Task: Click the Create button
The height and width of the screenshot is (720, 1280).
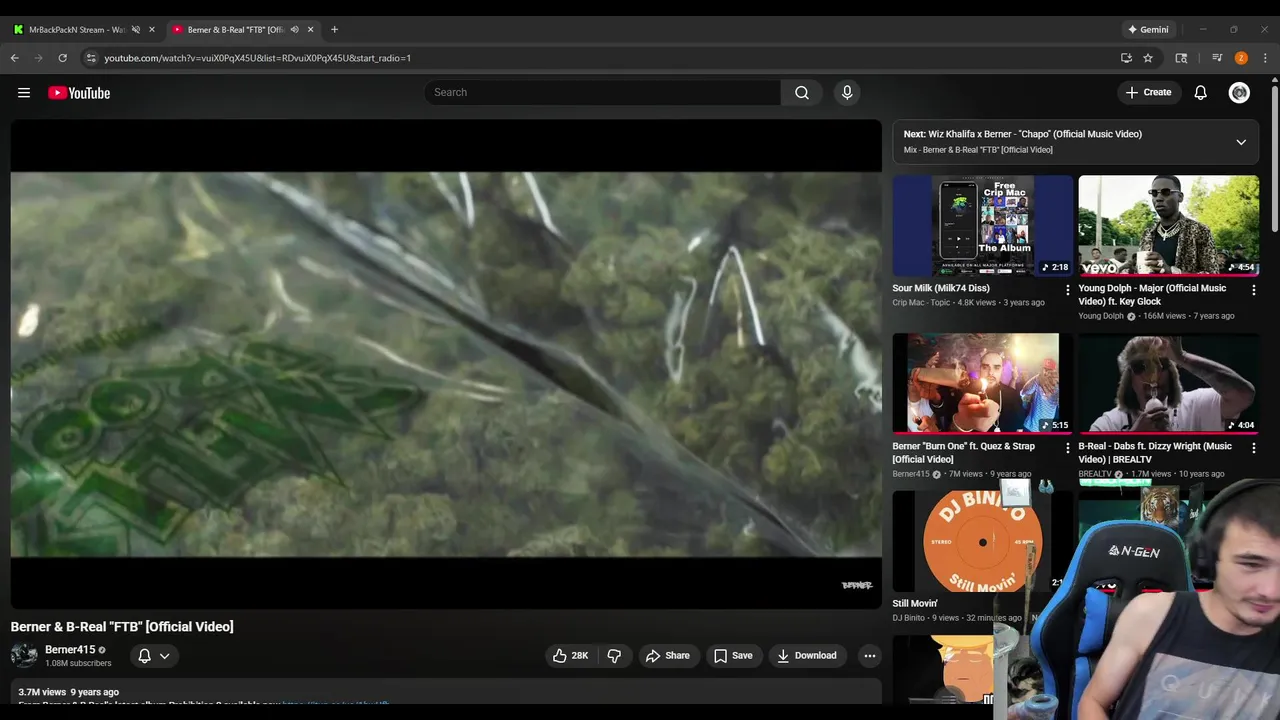Action: pyautogui.click(x=1148, y=92)
